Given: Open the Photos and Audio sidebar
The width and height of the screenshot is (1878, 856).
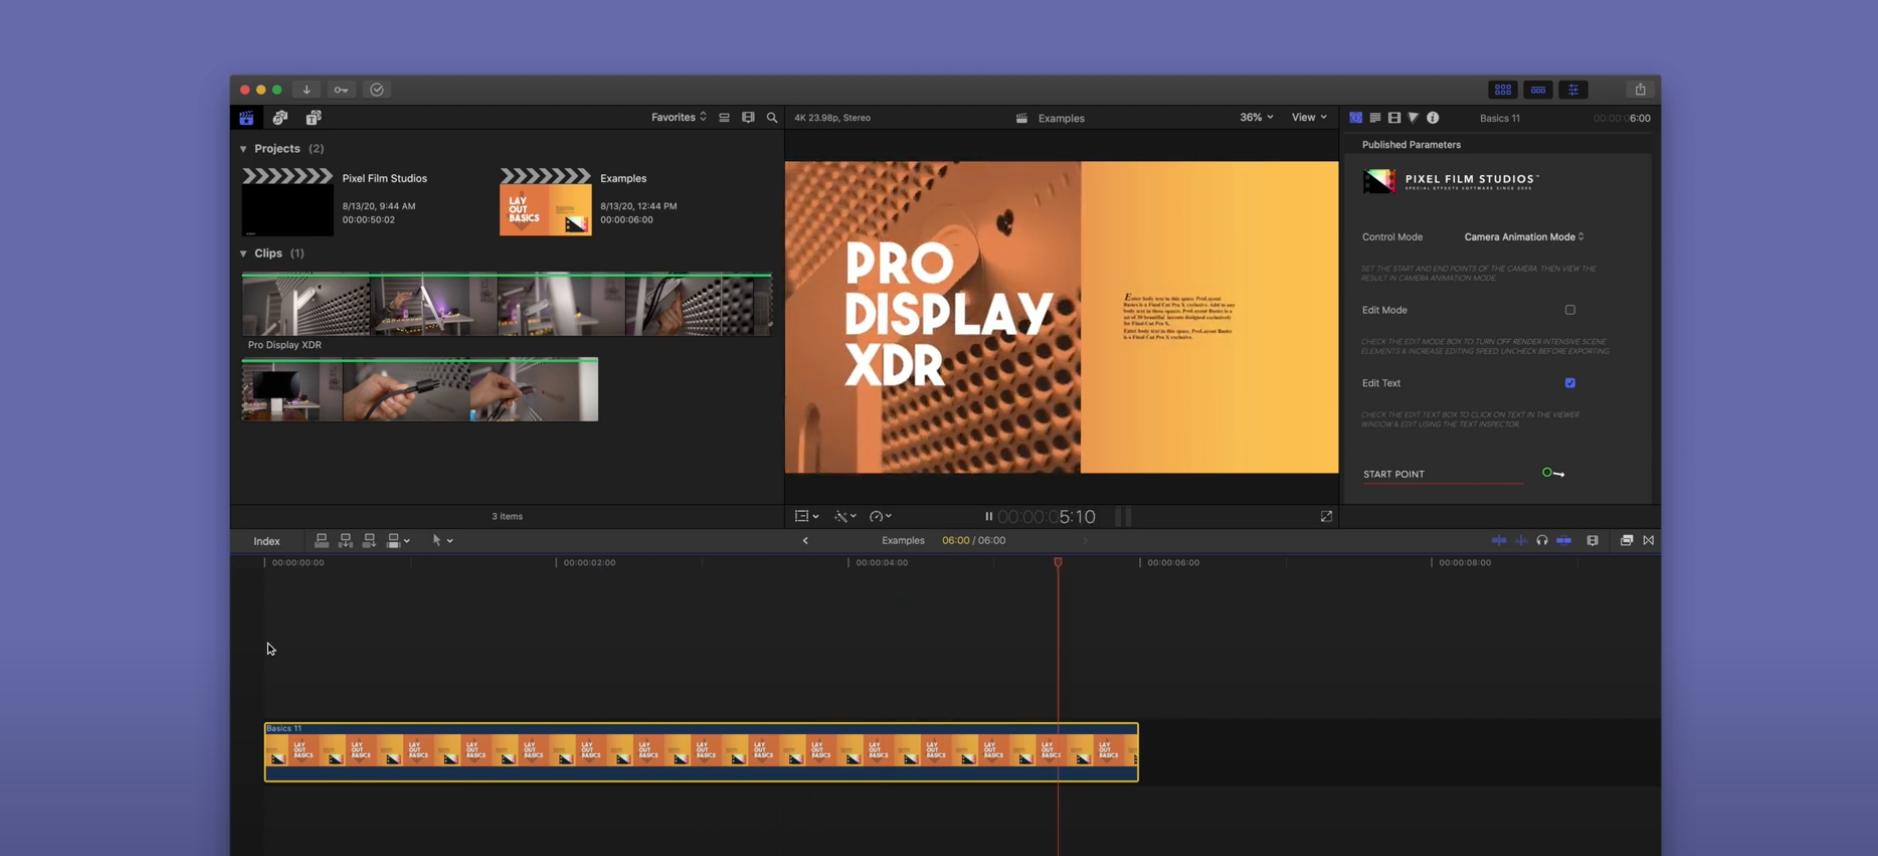Looking at the screenshot, I should pyautogui.click(x=280, y=118).
